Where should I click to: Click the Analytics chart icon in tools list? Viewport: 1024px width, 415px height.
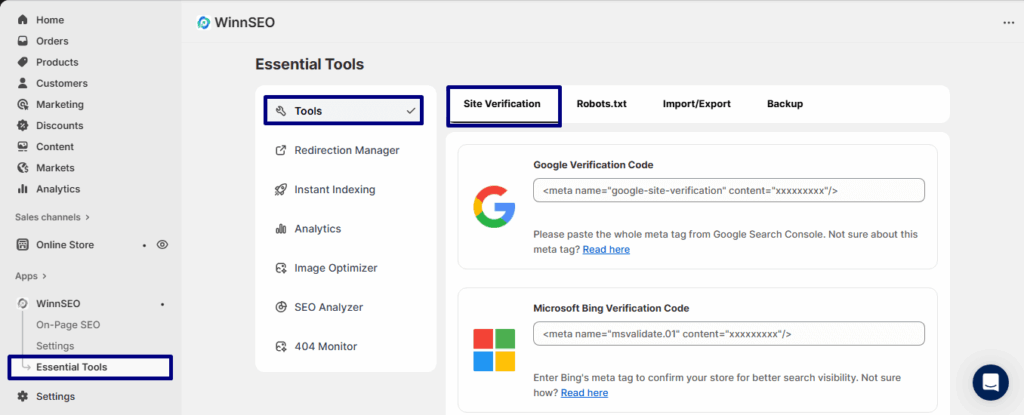(x=281, y=229)
